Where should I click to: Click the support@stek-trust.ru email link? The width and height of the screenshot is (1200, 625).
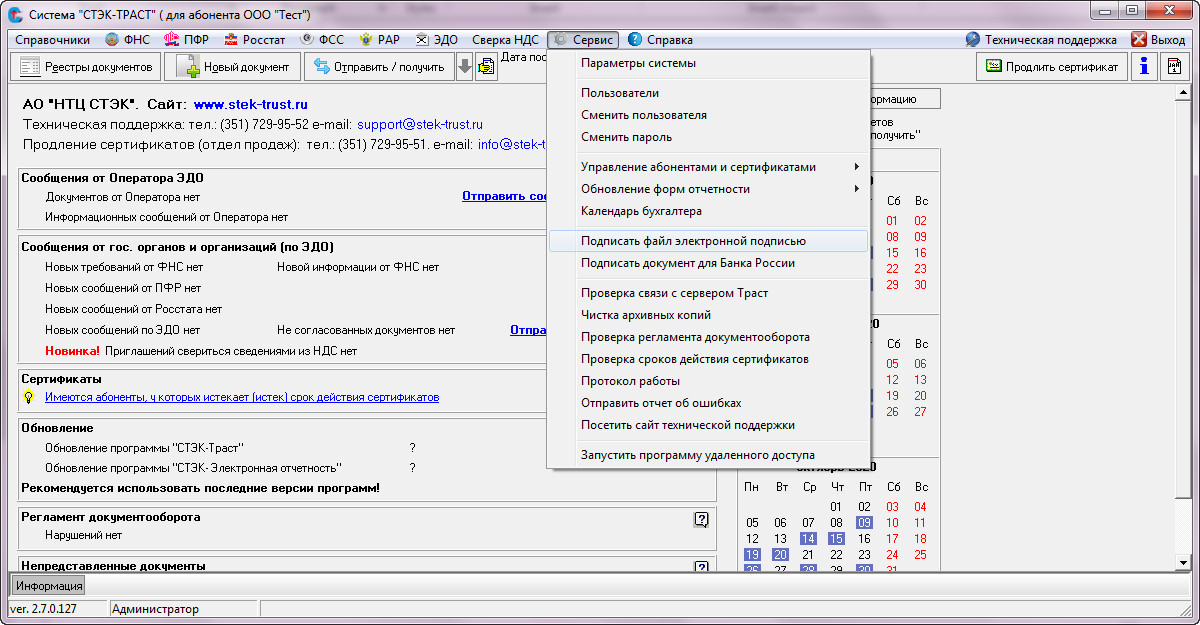[x=420, y=125]
